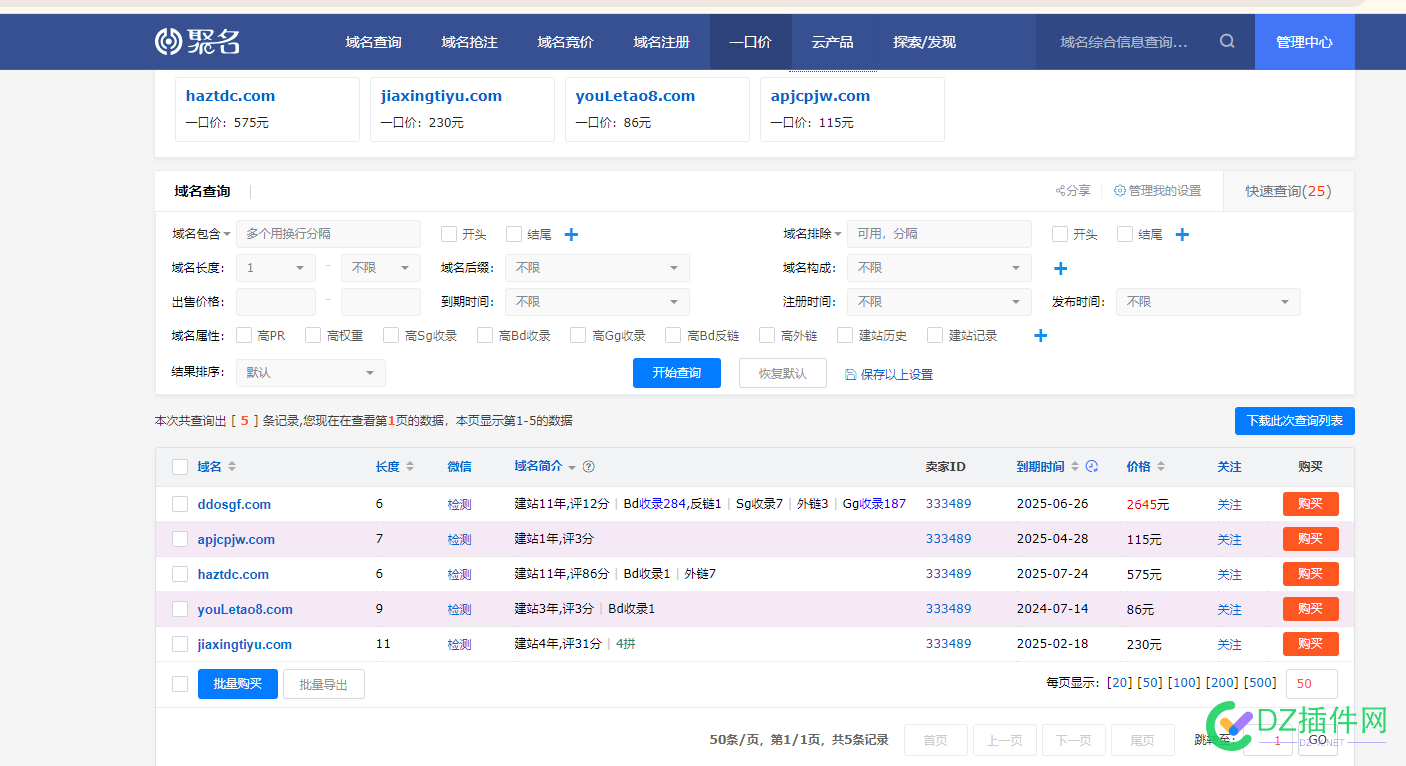
Task: Open the 域名查询 nav menu
Action: pos(373,42)
